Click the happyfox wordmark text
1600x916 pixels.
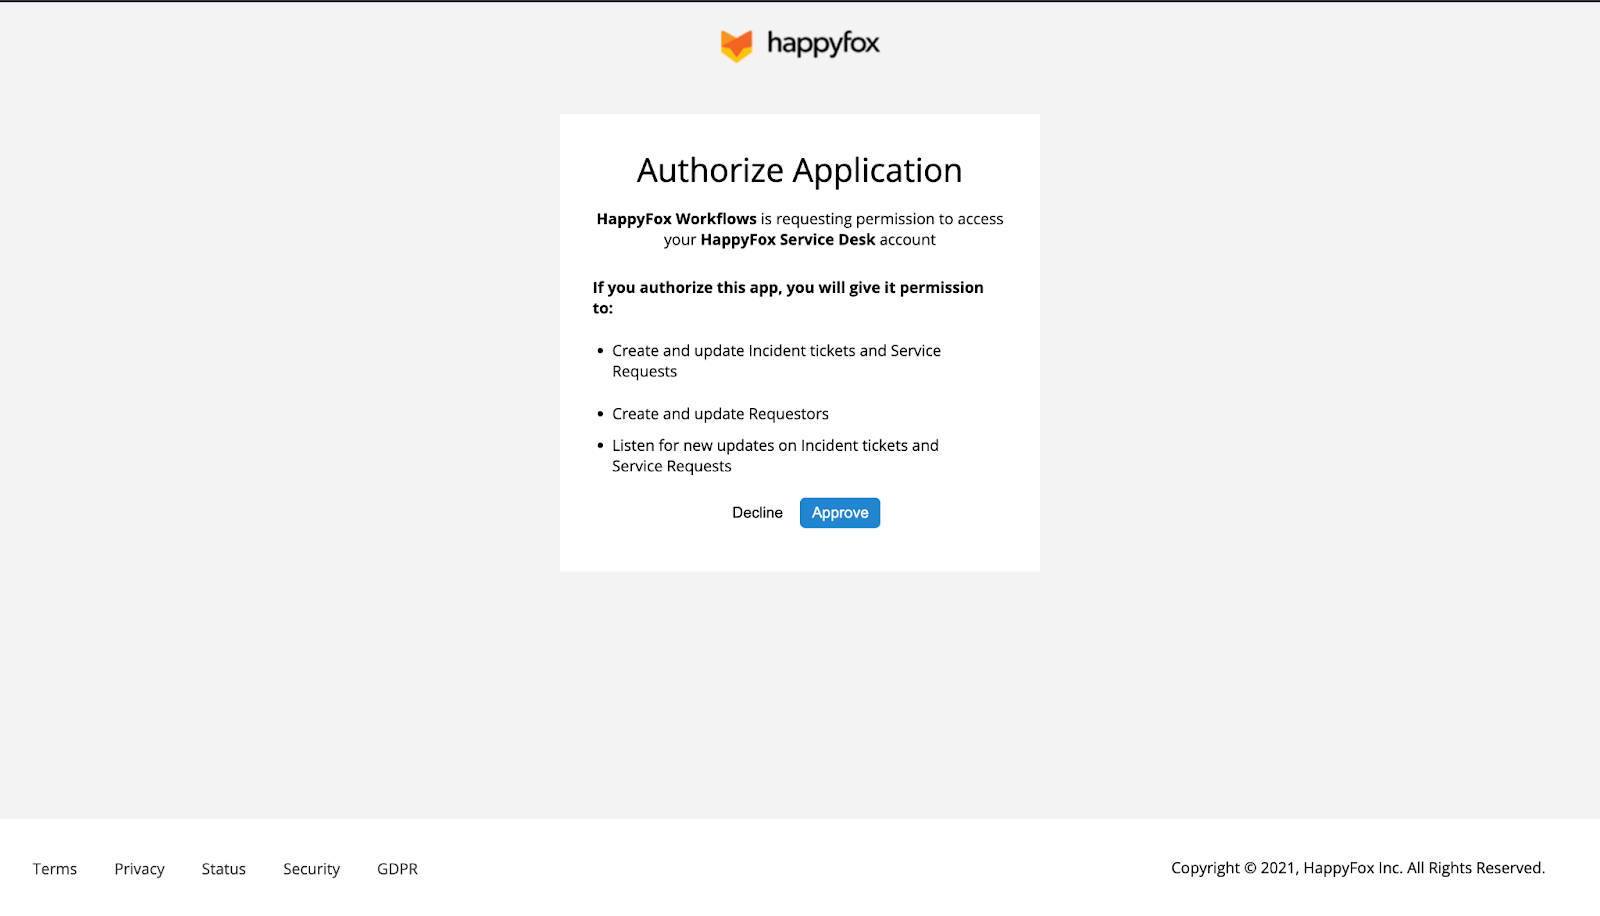[823, 44]
